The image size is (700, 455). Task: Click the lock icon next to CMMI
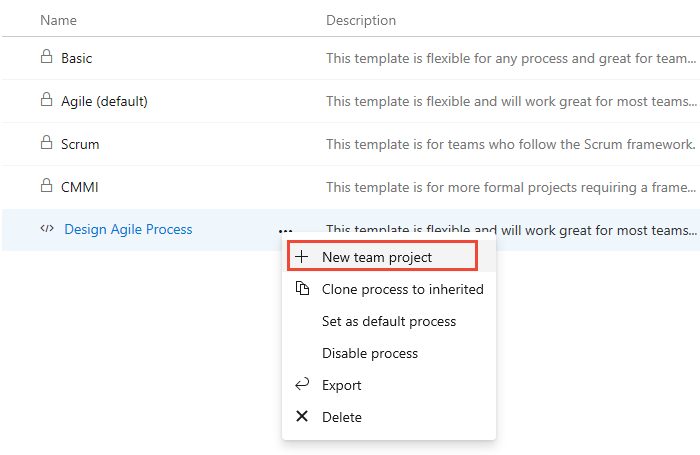pos(45,186)
